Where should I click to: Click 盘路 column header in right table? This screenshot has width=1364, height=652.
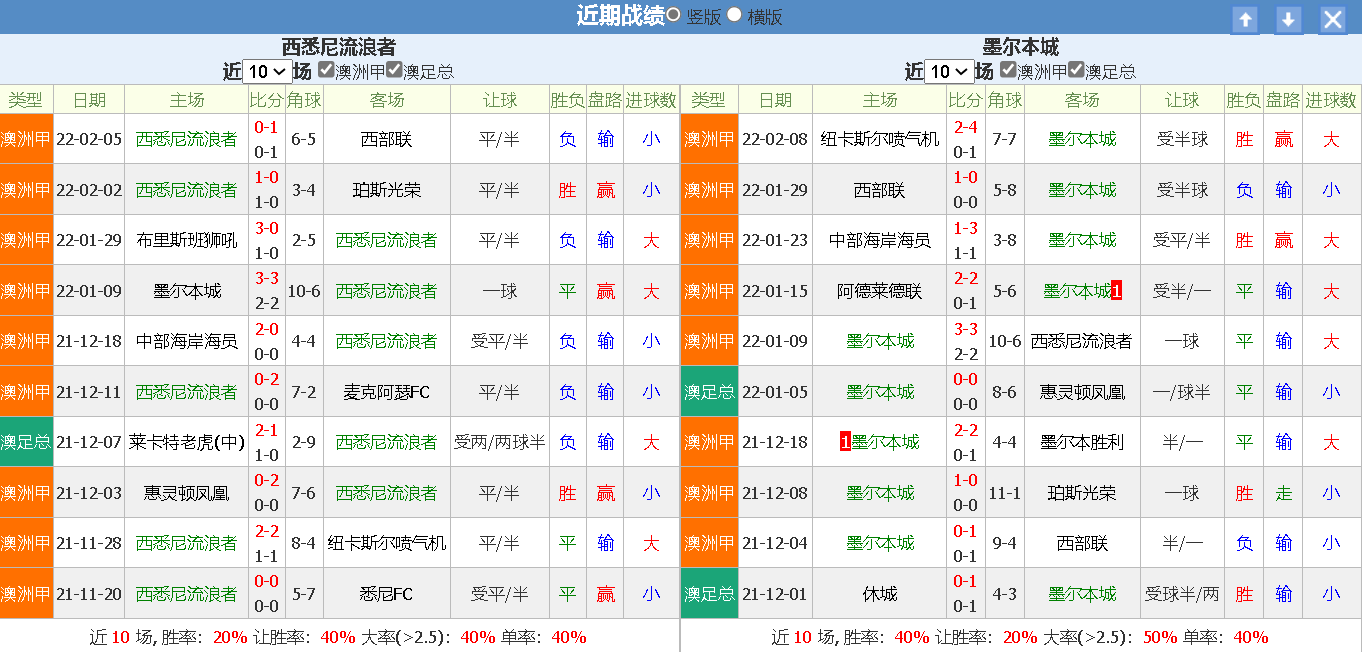coord(1283,100)
